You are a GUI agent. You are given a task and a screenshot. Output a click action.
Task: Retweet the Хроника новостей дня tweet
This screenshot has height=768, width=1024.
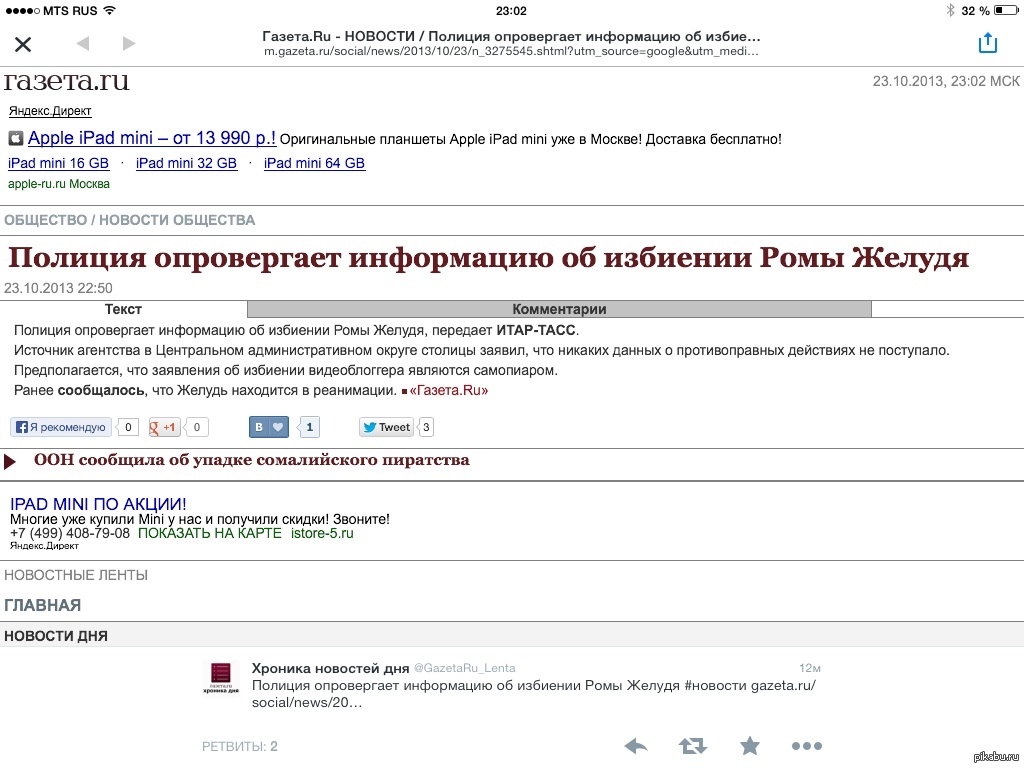tap(692, 746)
